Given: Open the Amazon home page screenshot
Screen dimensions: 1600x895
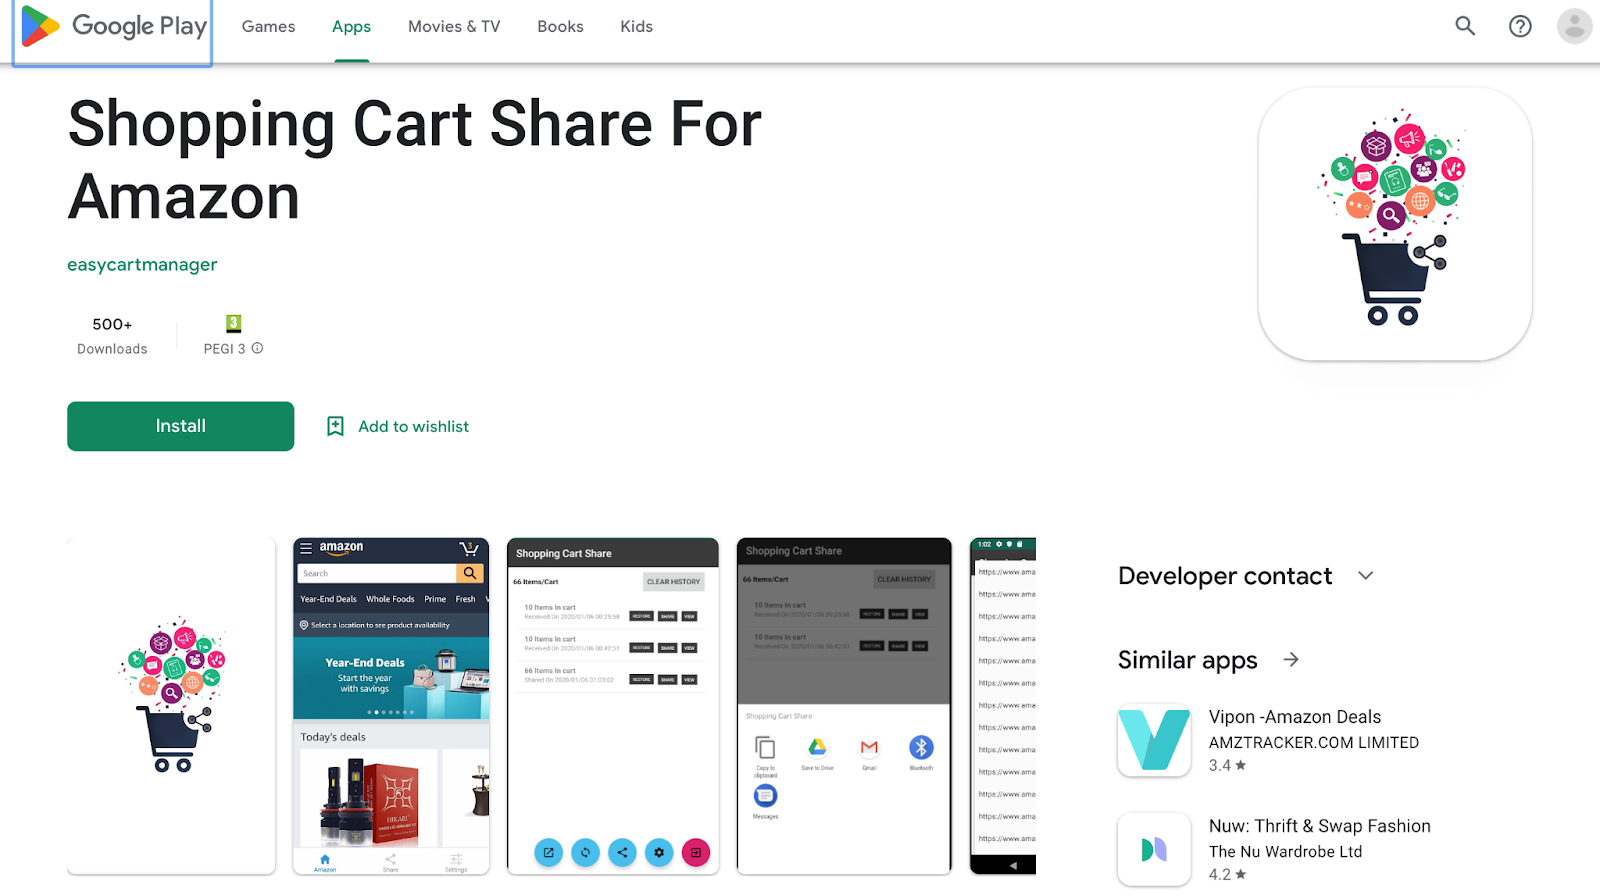Looking at the screenshot, I should 391,706.
